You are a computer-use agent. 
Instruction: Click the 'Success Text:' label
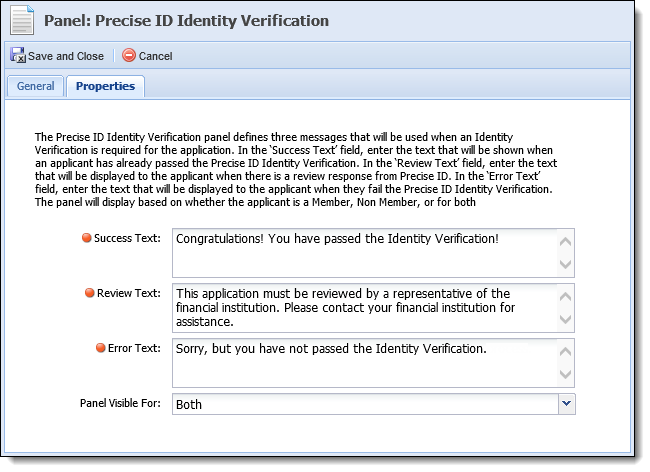127,238
